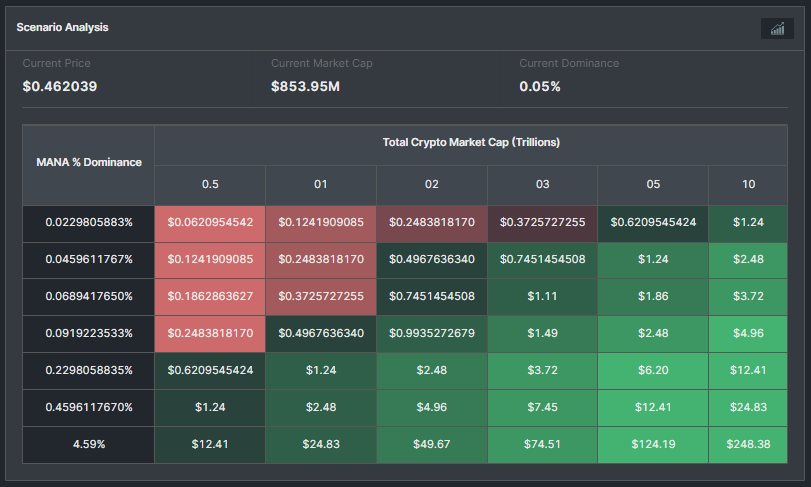This screenshot has width=811, height=487.
Task: Click the current dominance value 0.05%
Action: point(540,86)
